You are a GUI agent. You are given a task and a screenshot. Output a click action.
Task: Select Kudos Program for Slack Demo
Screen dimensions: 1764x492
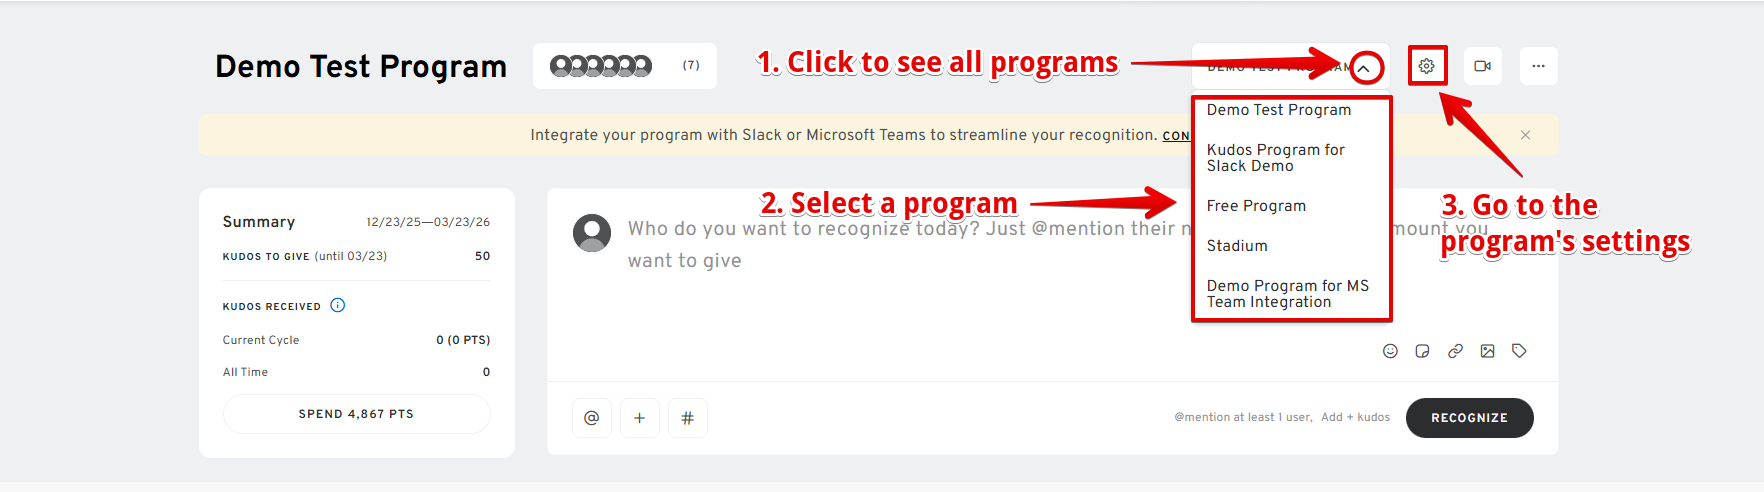point(1275,158)
